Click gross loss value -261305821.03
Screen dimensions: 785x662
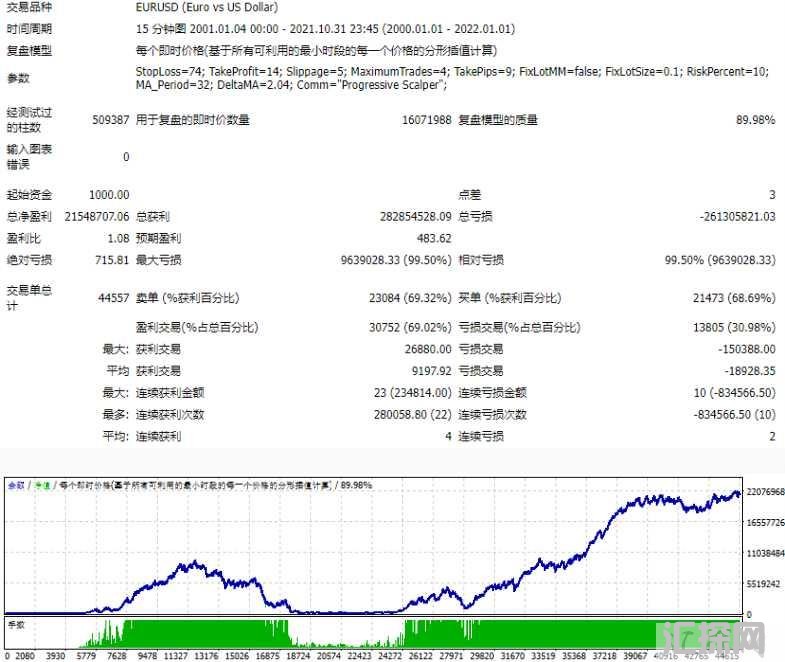coord(737,216)
